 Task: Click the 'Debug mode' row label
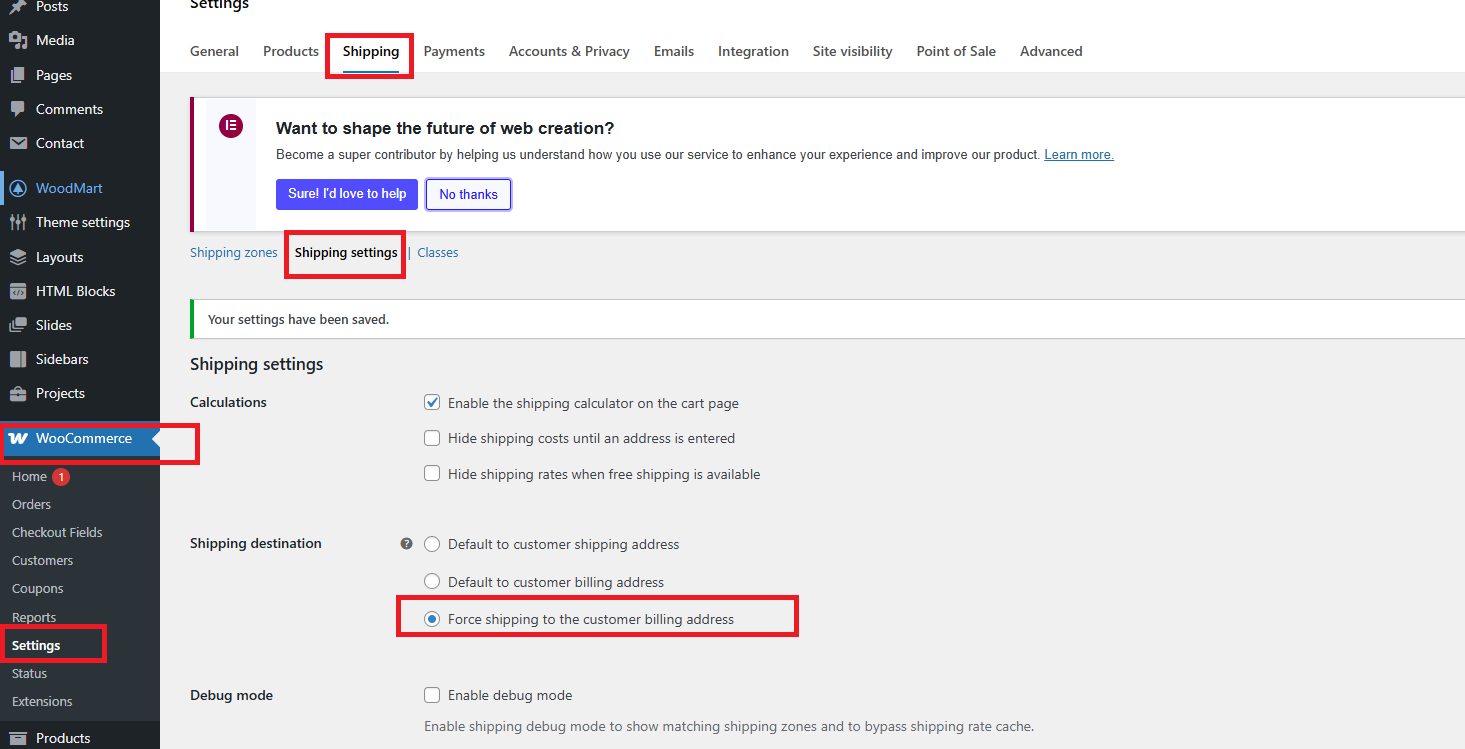click(x=231, y=695)
